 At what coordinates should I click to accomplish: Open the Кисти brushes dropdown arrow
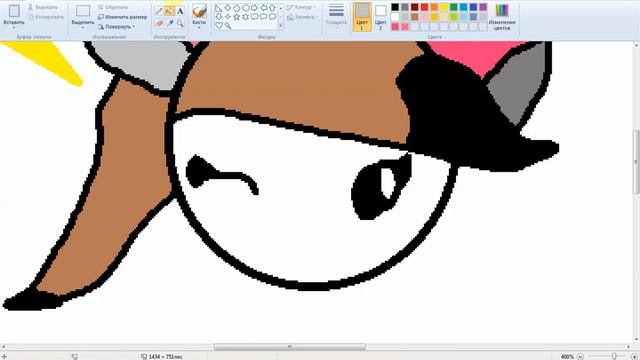click(x=199, y=27)
